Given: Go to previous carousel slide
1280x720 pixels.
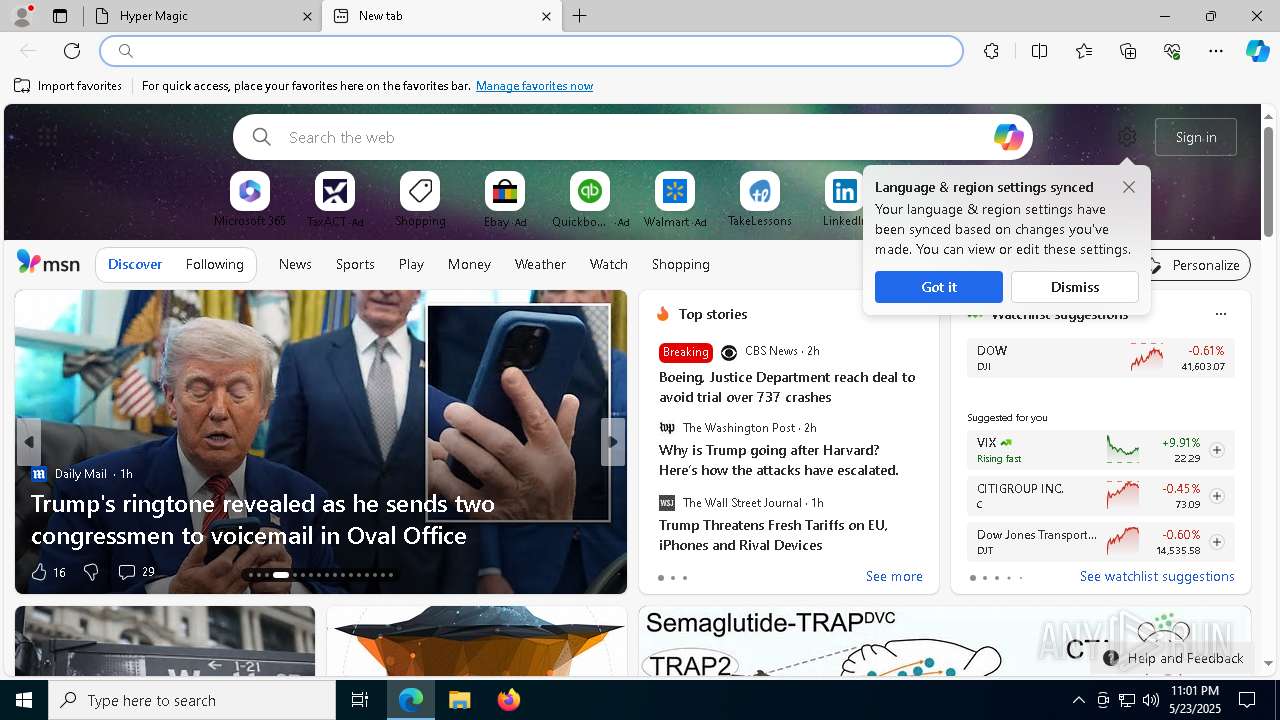Looking at the screenshot, I should pos(28,442).
